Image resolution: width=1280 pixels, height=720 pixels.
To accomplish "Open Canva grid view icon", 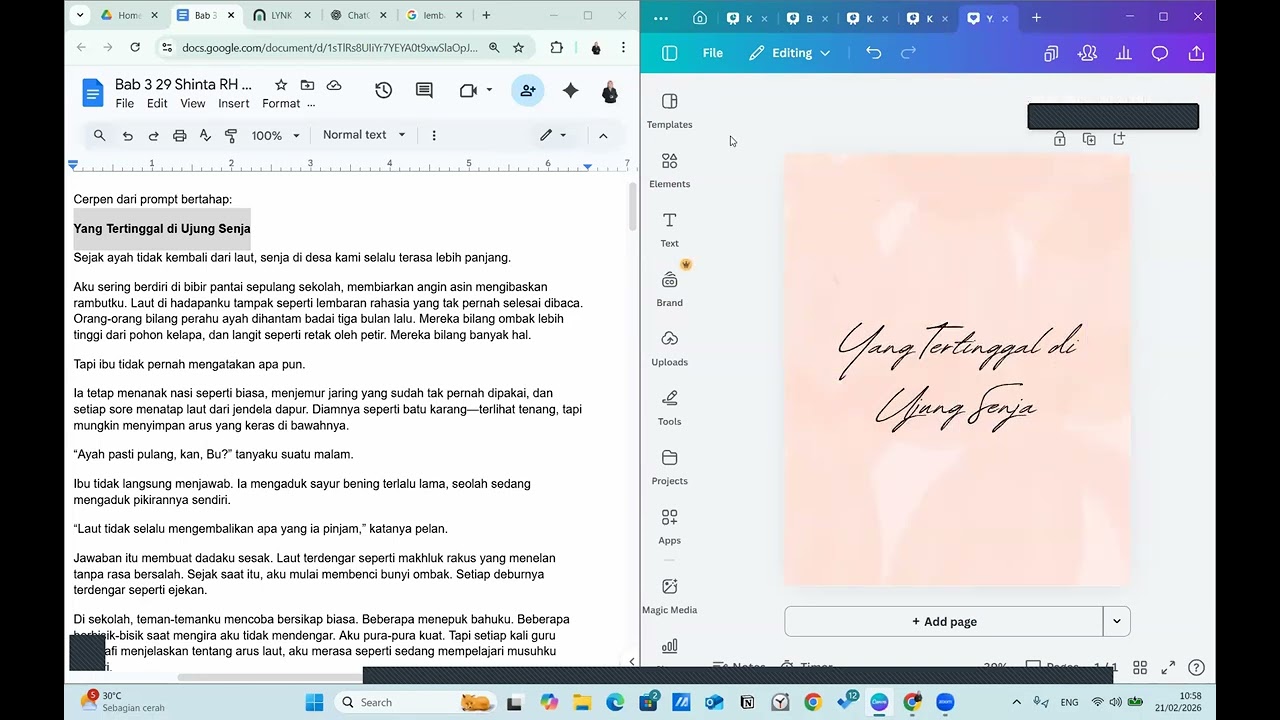I will (x=1139, y=667).
